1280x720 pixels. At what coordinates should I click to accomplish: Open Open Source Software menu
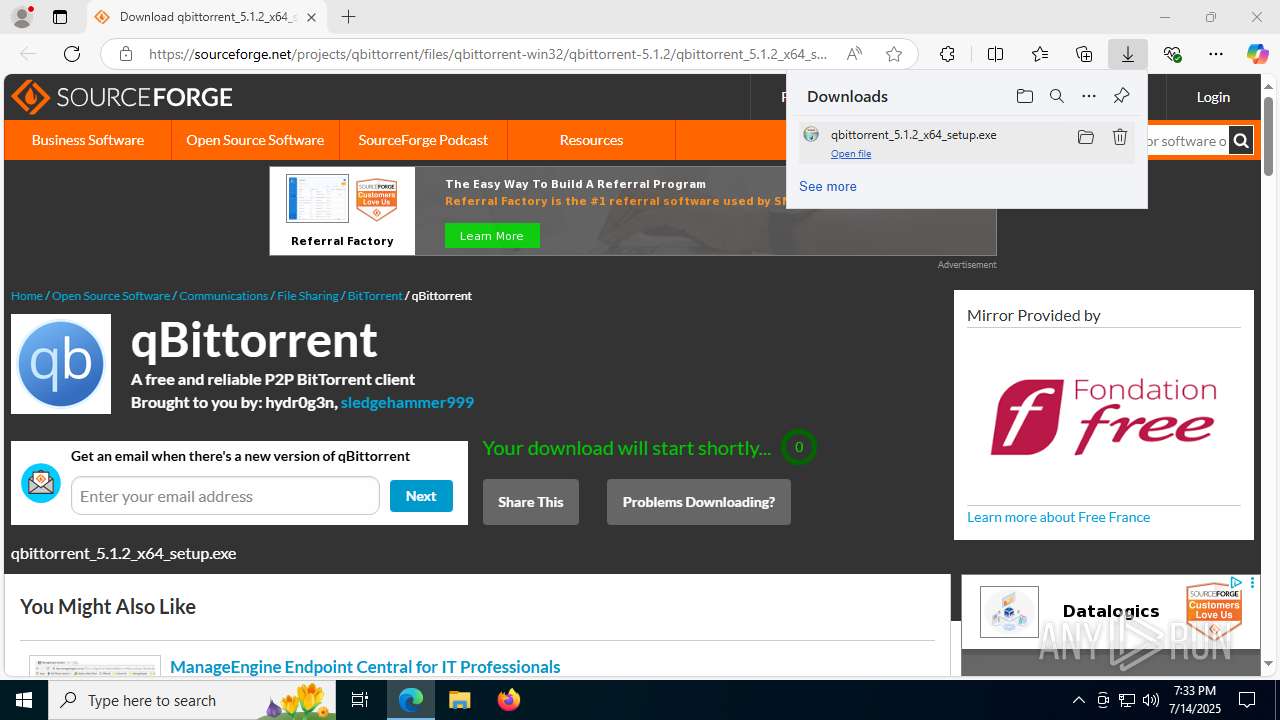255,140
